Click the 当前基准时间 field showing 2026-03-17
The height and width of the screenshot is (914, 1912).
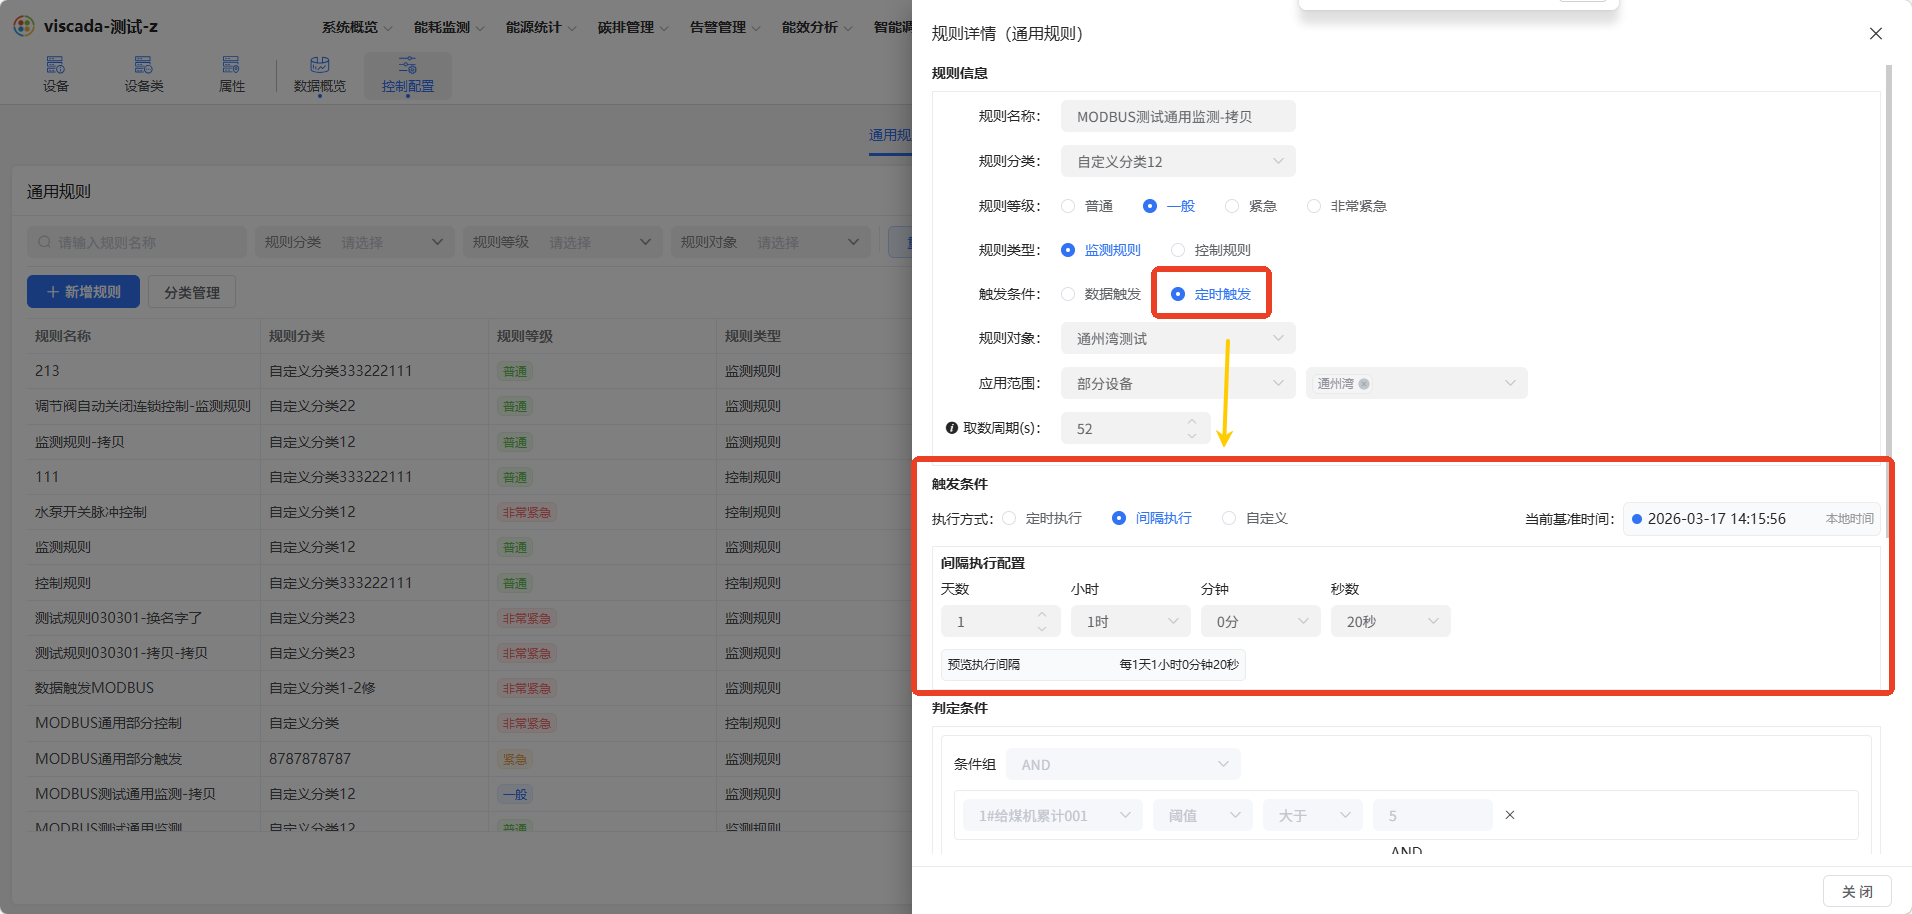(1750, 518)
